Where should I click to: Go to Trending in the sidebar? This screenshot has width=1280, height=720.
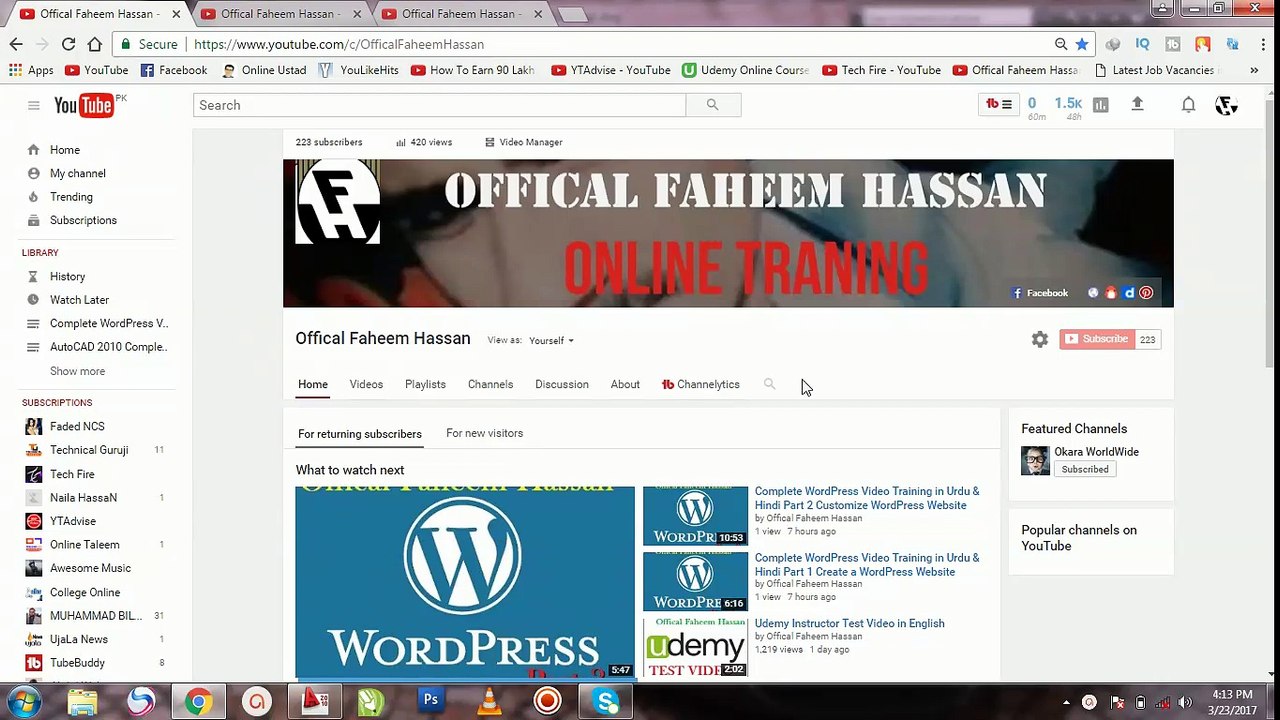[x=71, y=197]
